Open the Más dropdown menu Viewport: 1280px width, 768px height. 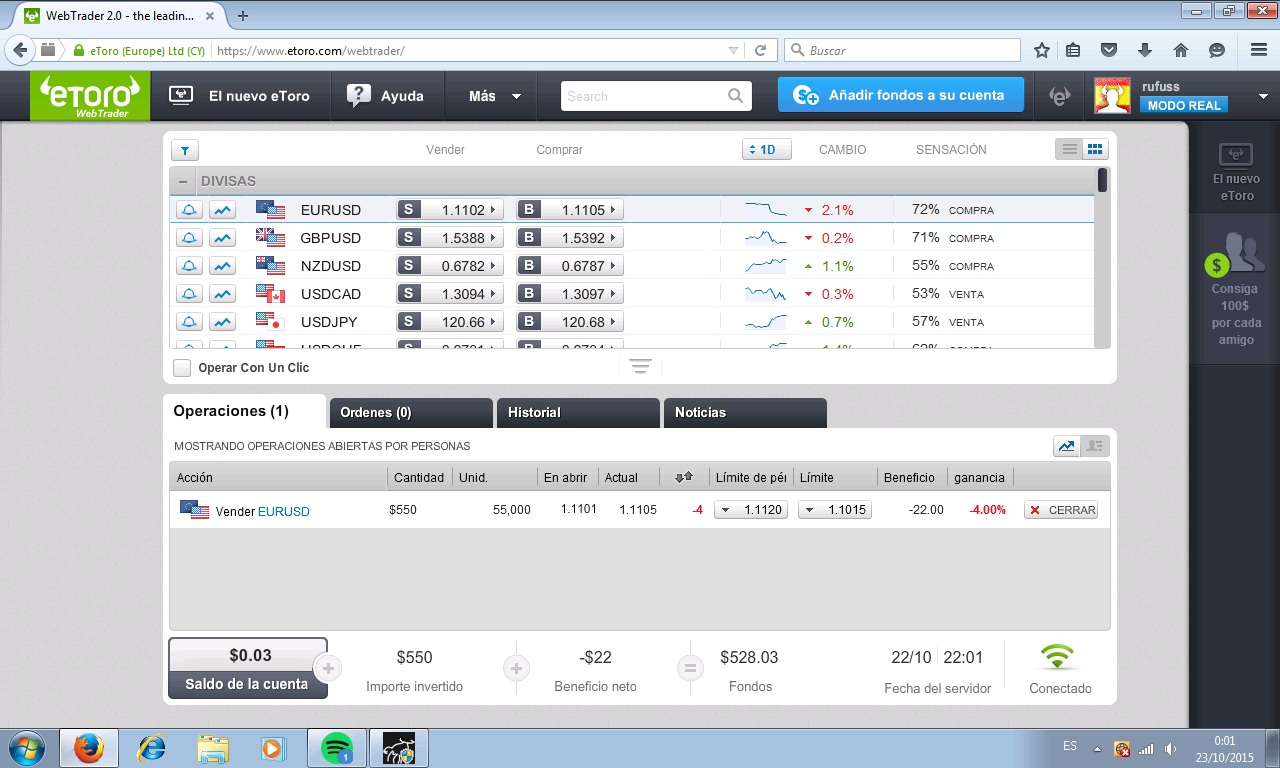(495, 96)
